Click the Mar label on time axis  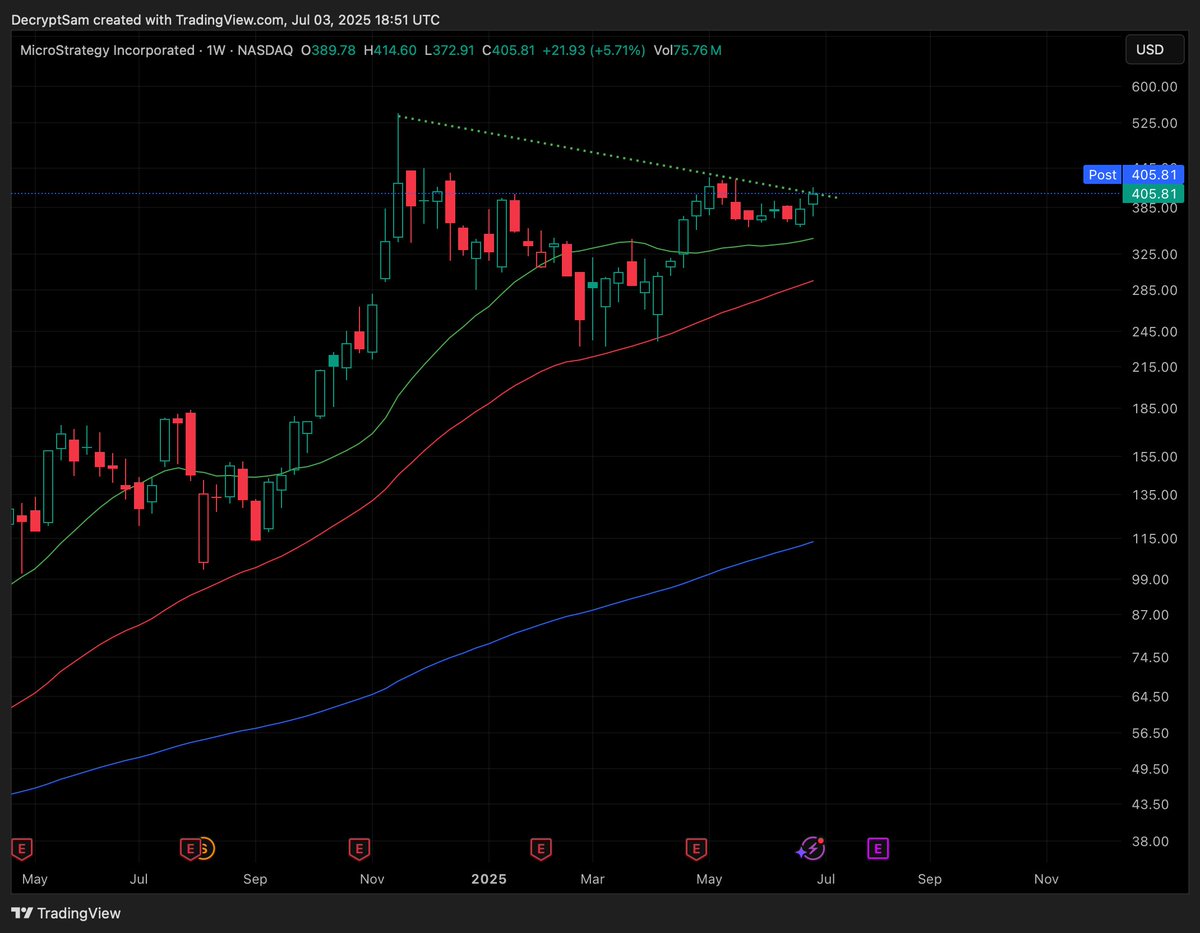[593, 879]
